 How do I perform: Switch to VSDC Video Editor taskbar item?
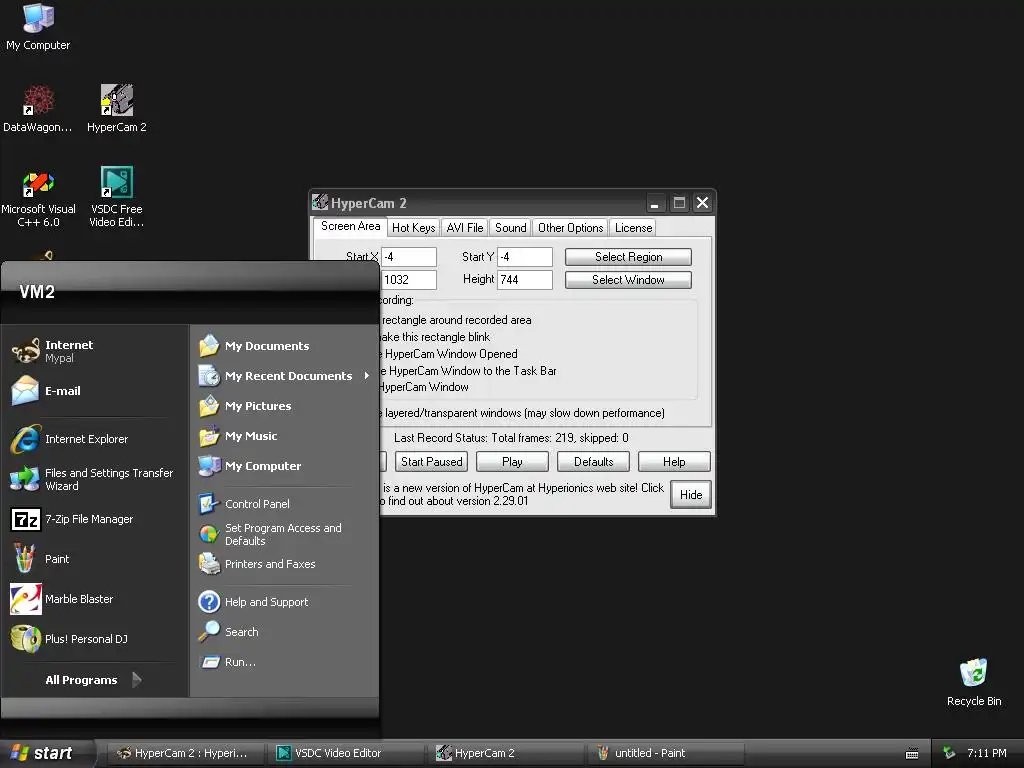[x=346, y=754]
